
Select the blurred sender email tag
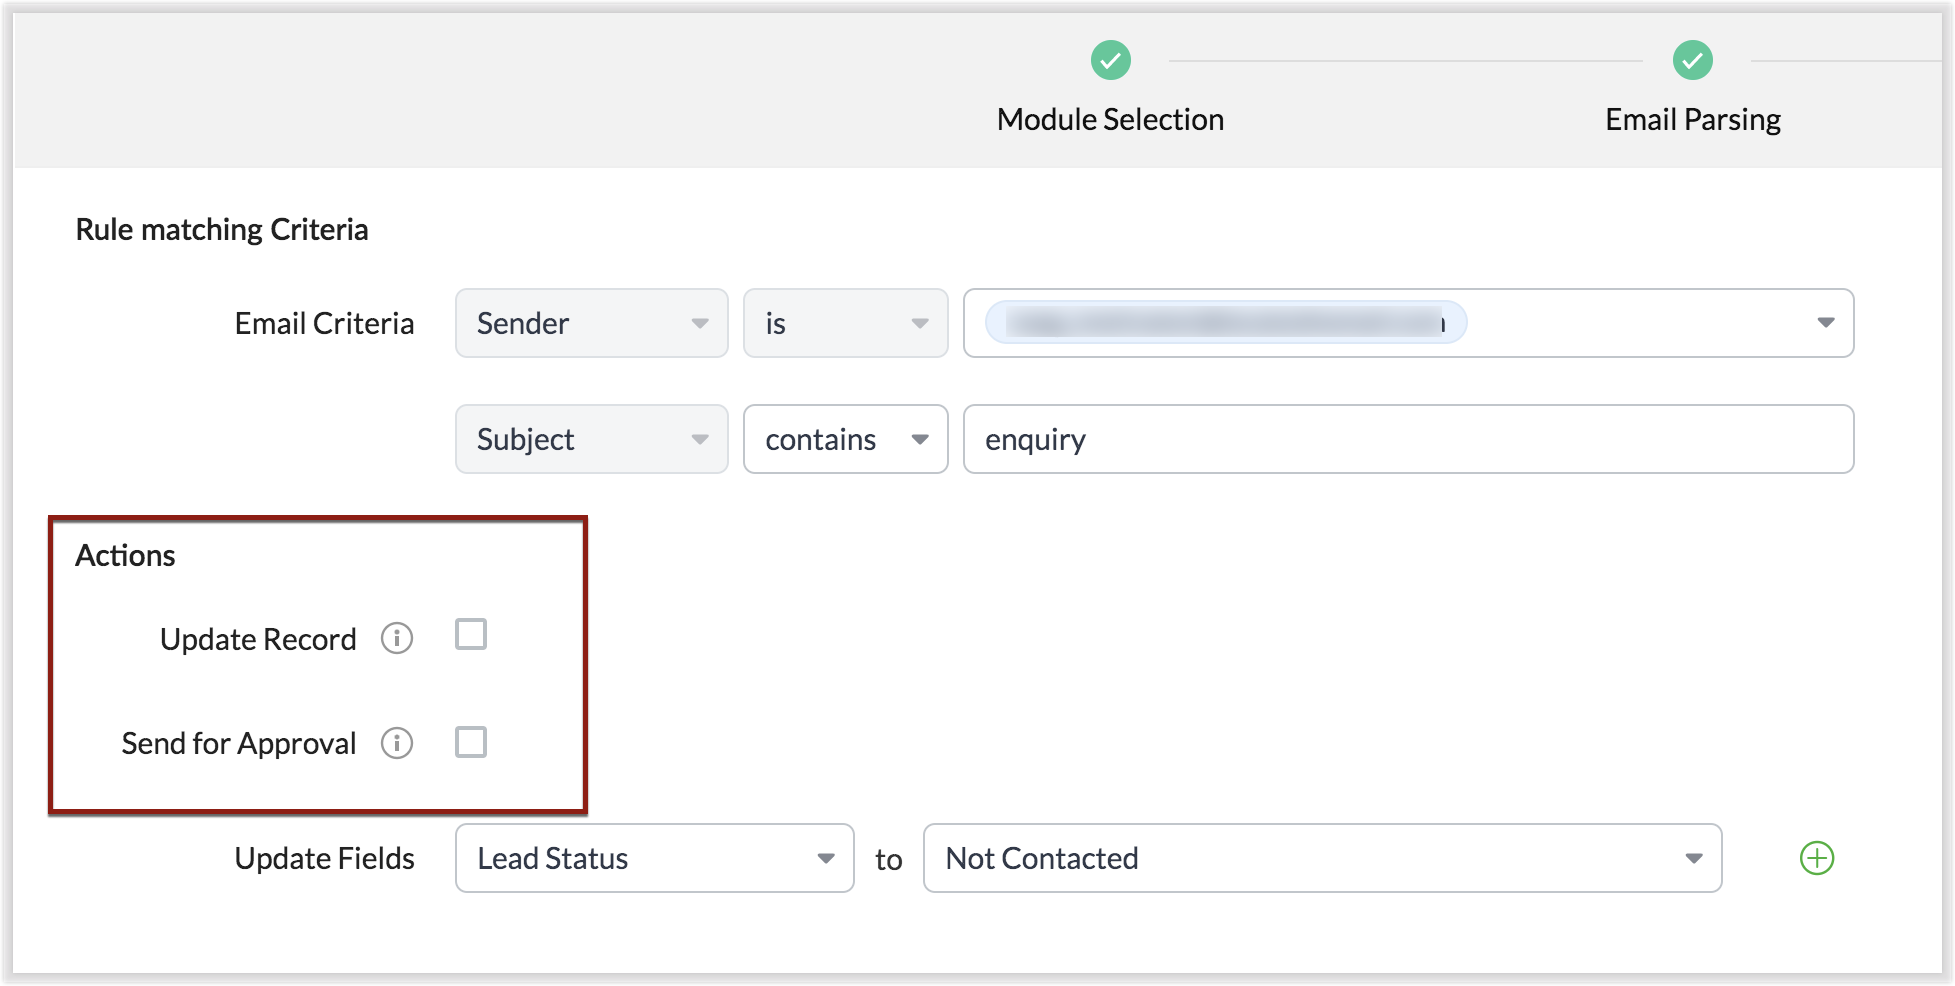1225,323
